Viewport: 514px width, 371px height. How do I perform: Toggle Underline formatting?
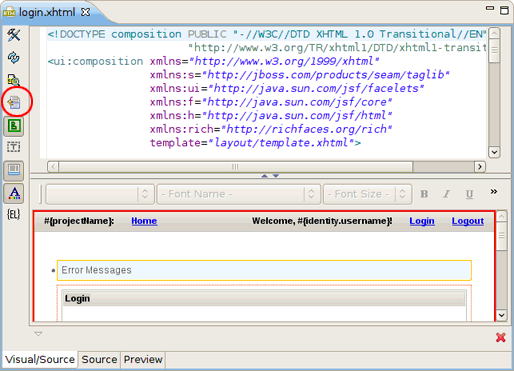[x=469, y=194]
